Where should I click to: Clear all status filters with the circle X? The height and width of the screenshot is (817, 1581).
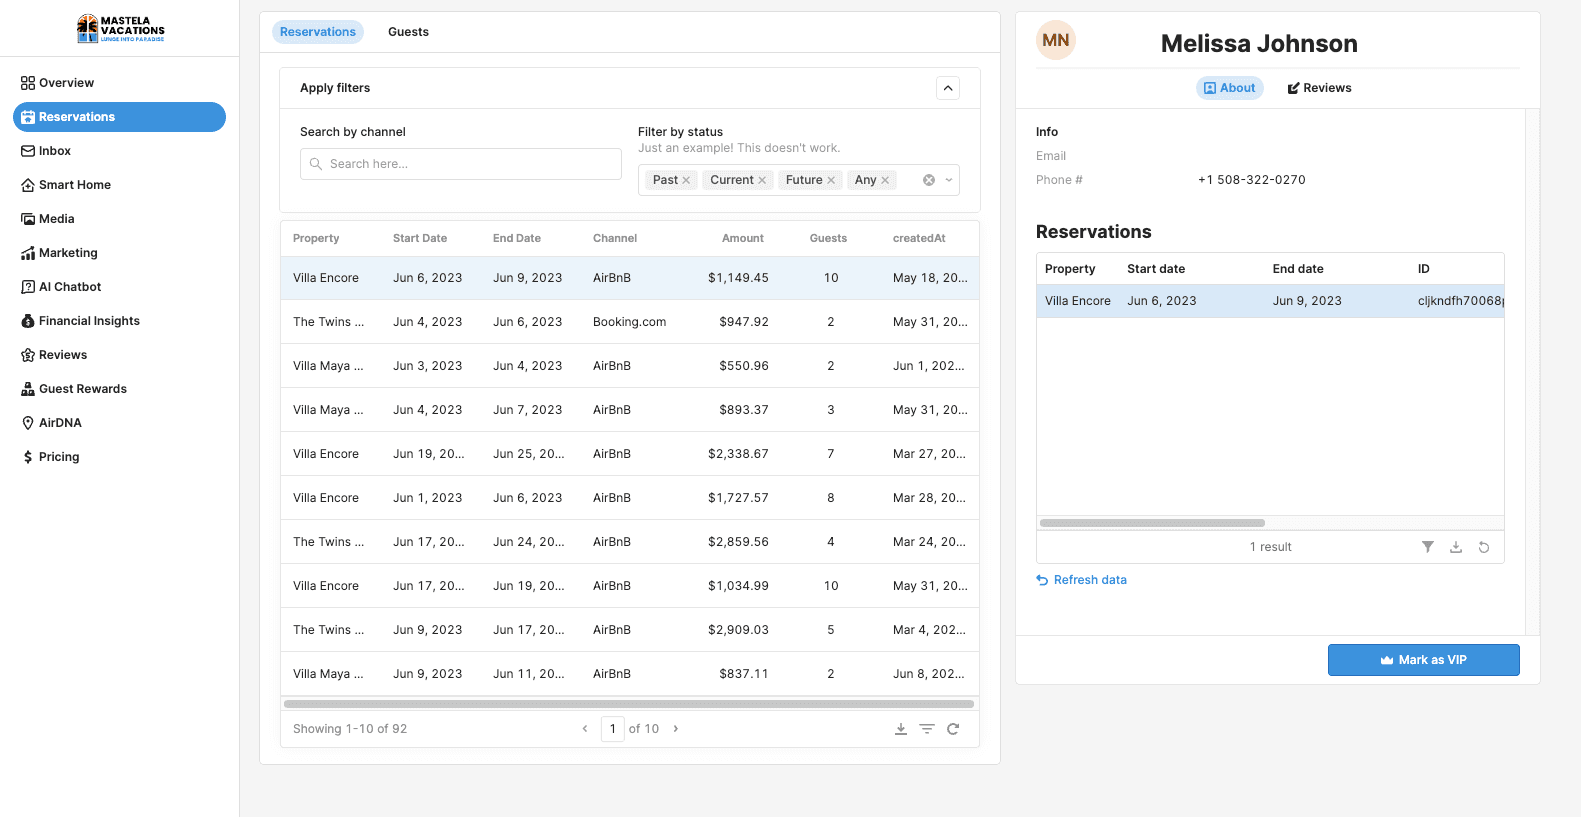point(929,180)
